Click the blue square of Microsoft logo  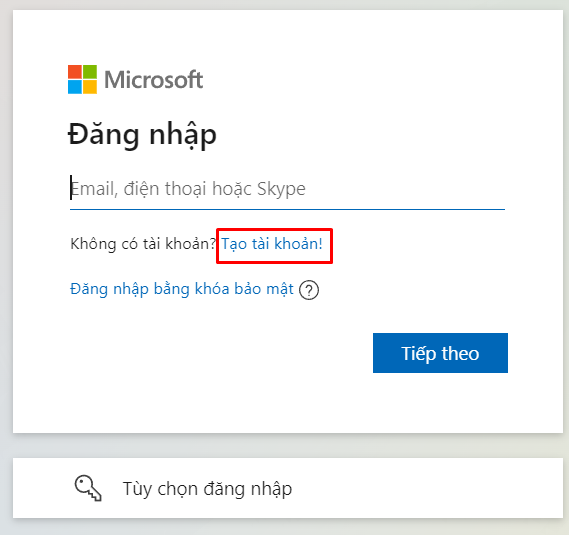click(x=75, y=87)
